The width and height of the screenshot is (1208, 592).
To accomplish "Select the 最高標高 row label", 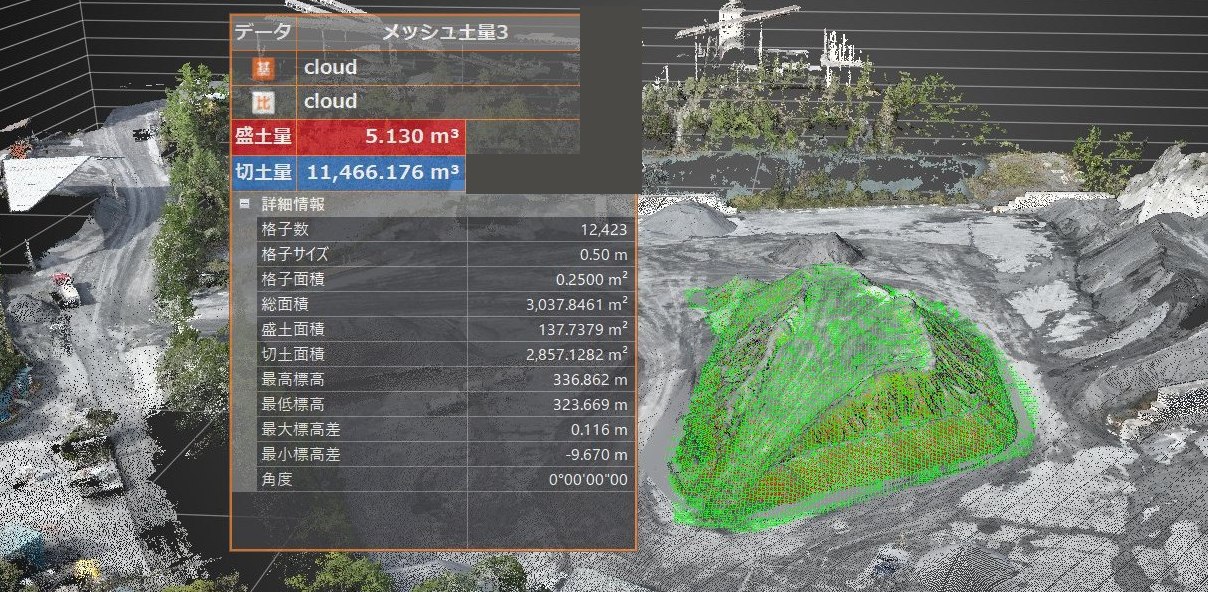I will pyautogui.click(x=292, y=380).
